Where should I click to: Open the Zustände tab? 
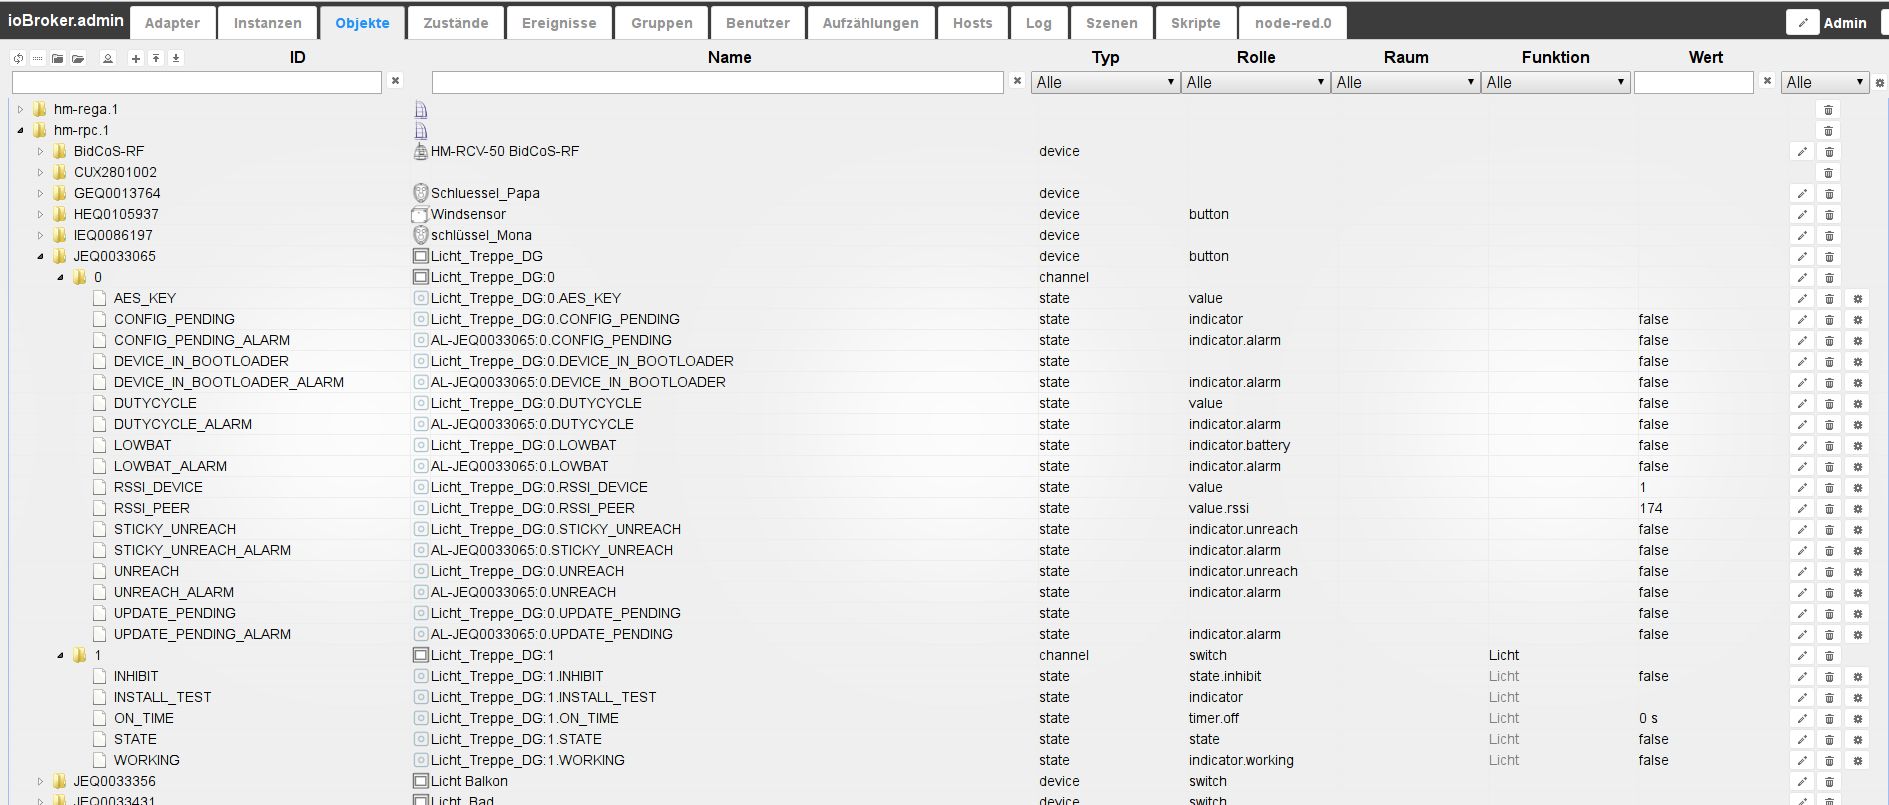(455, 23)
